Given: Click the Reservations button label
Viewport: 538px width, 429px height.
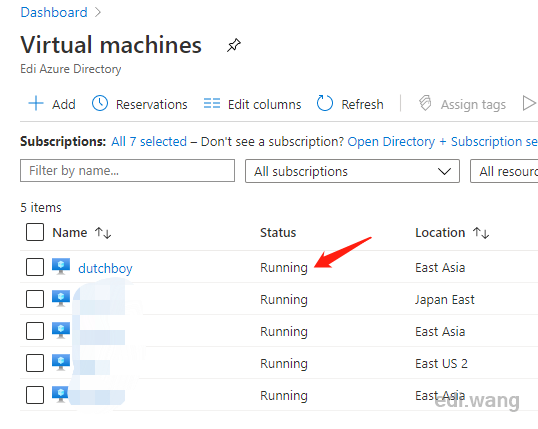Looking at the screenshot, I should click(152, 104).
